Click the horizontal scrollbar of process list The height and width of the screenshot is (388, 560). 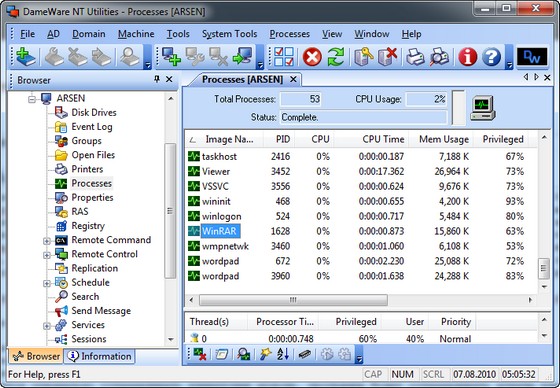tap(293, 300)
